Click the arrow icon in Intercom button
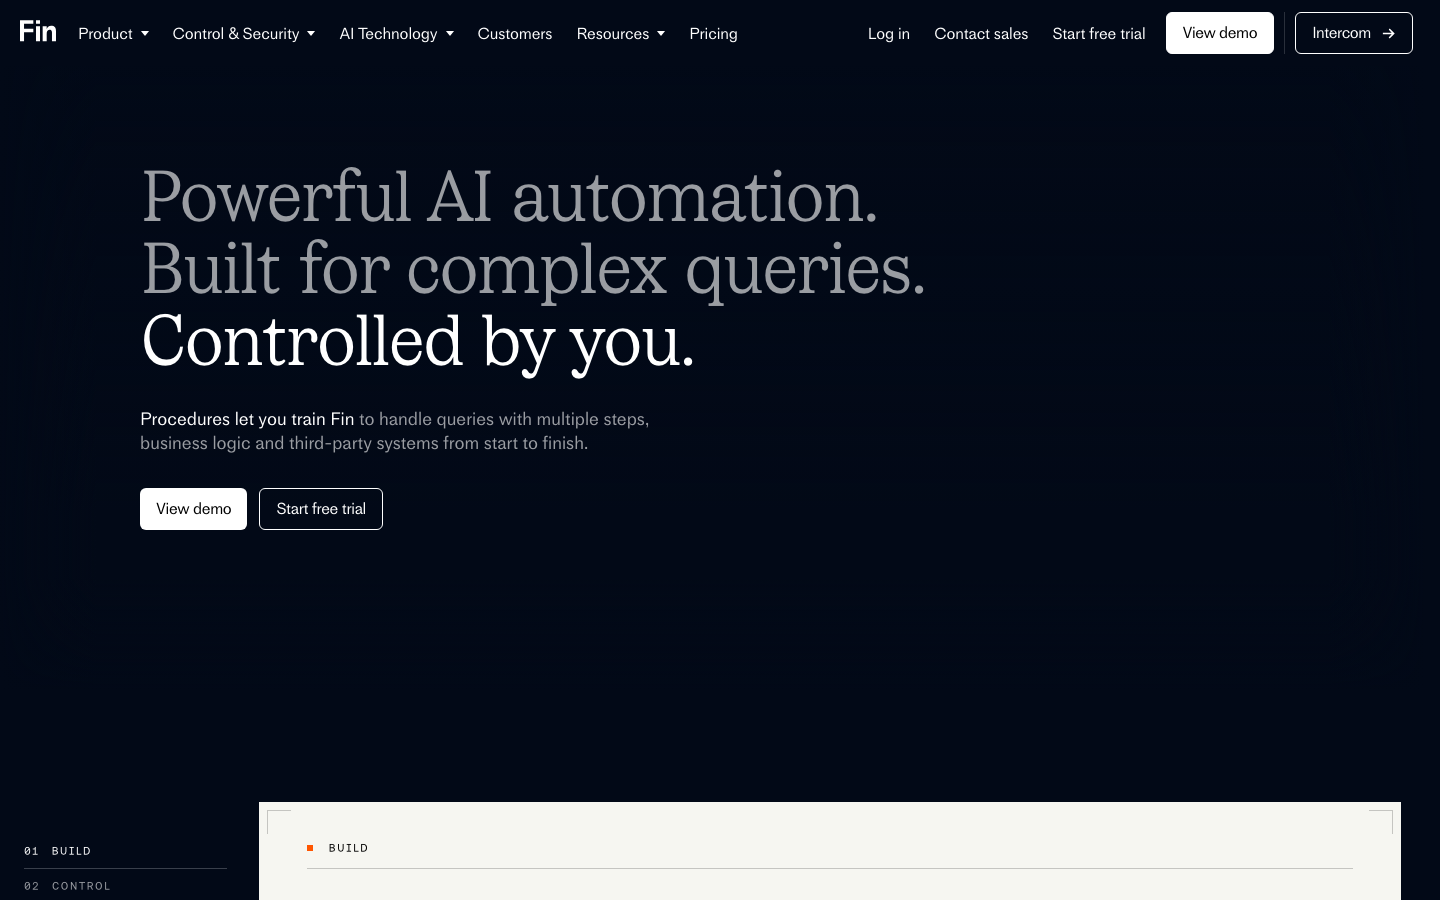Image resolution: width=1440 pixels, height=900 pixels. [1388, 34]
